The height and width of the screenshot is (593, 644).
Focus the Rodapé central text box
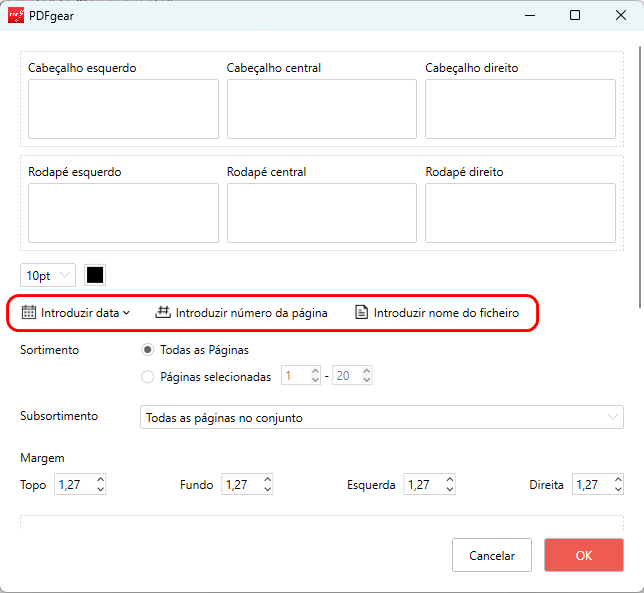[x=321, y=212]
